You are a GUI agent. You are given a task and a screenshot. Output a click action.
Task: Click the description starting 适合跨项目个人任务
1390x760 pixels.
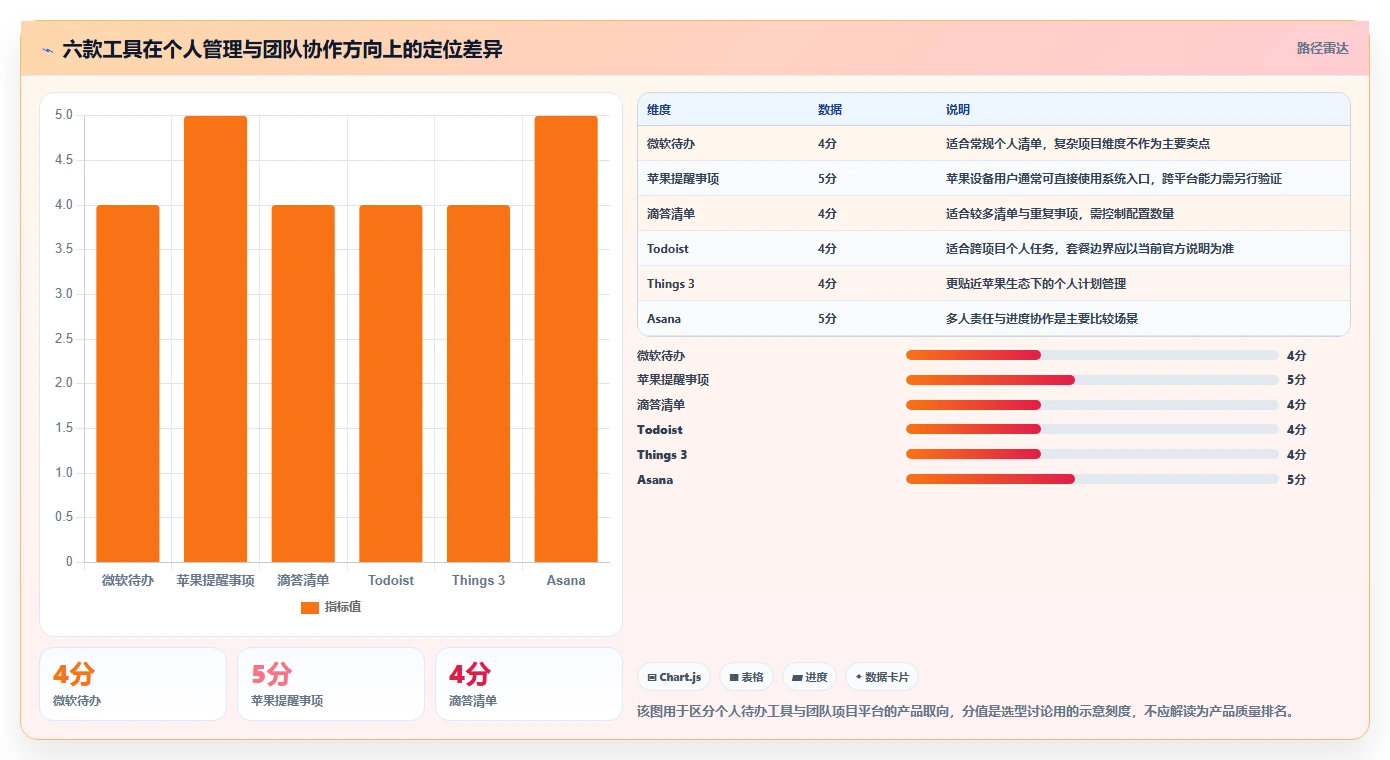click(x=1090, y=249)
